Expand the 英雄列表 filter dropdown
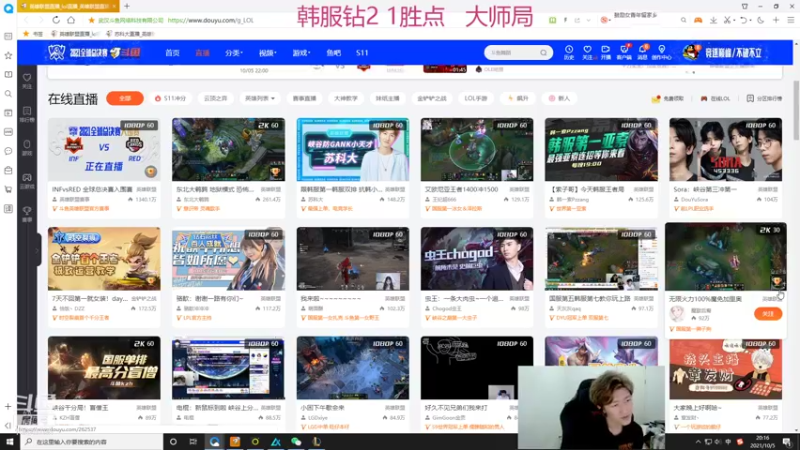Viewport: 800px width, 450px height. [x=260, y=98]
